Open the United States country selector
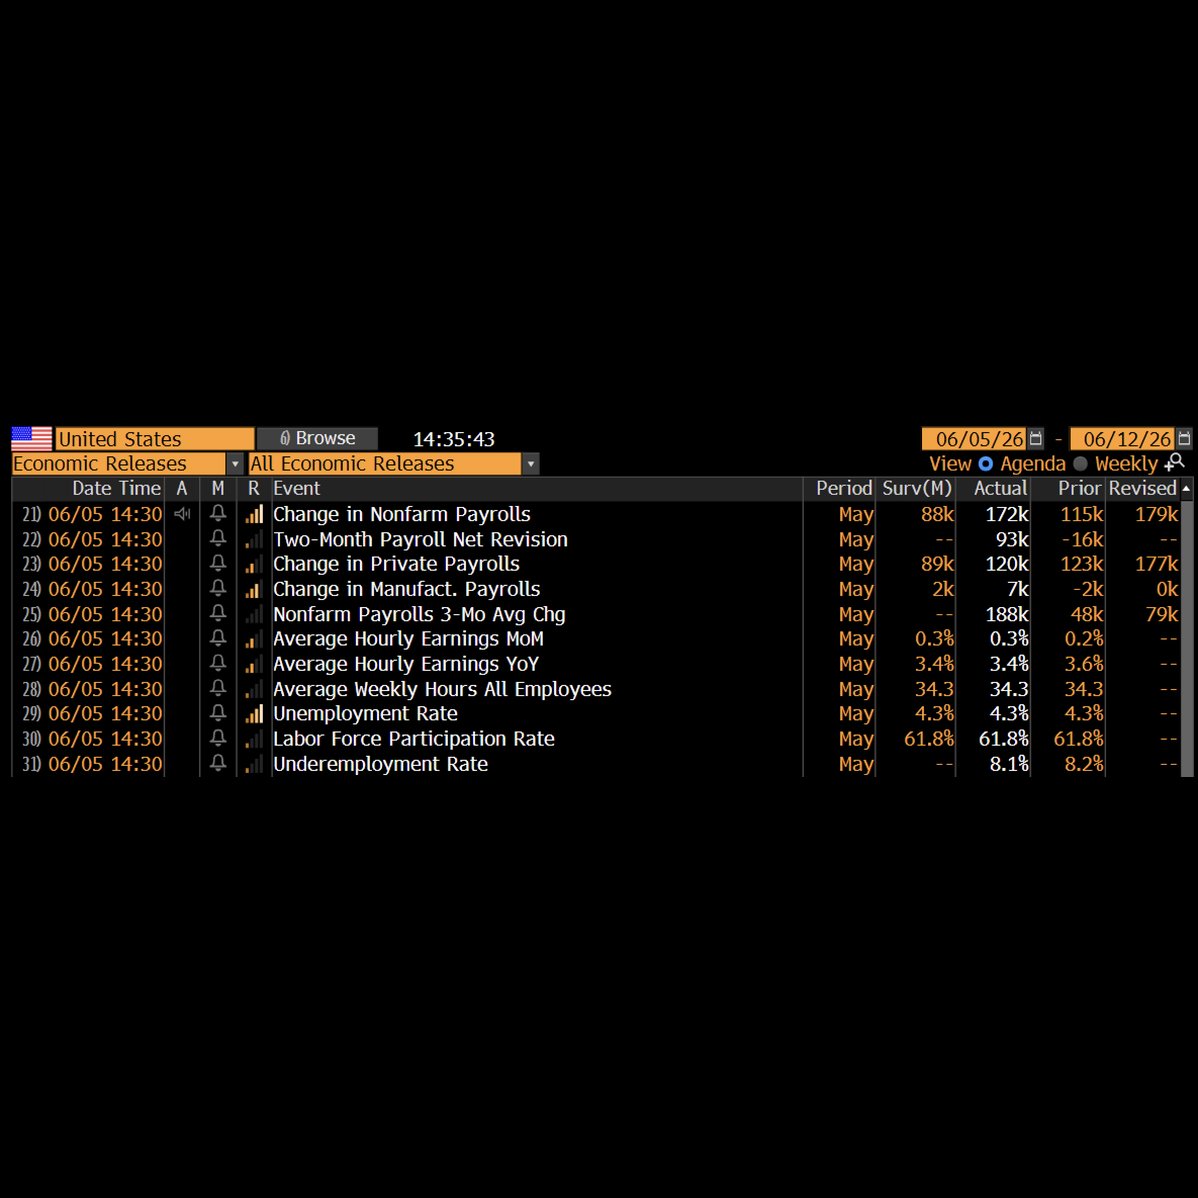The height and width of the screenshot is (1198, 1198). [x=154, y=439]
